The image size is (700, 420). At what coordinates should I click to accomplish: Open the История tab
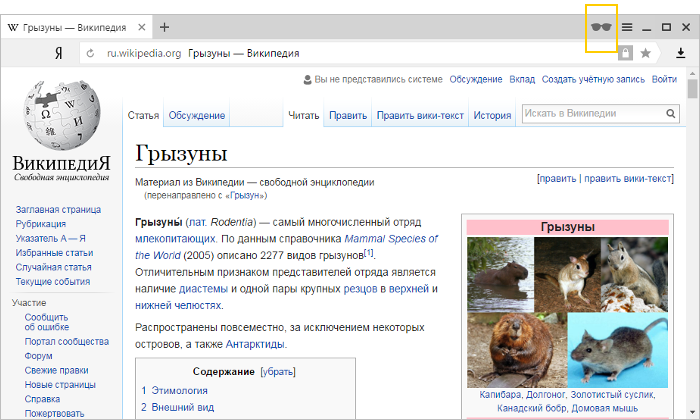click(492, 116)
